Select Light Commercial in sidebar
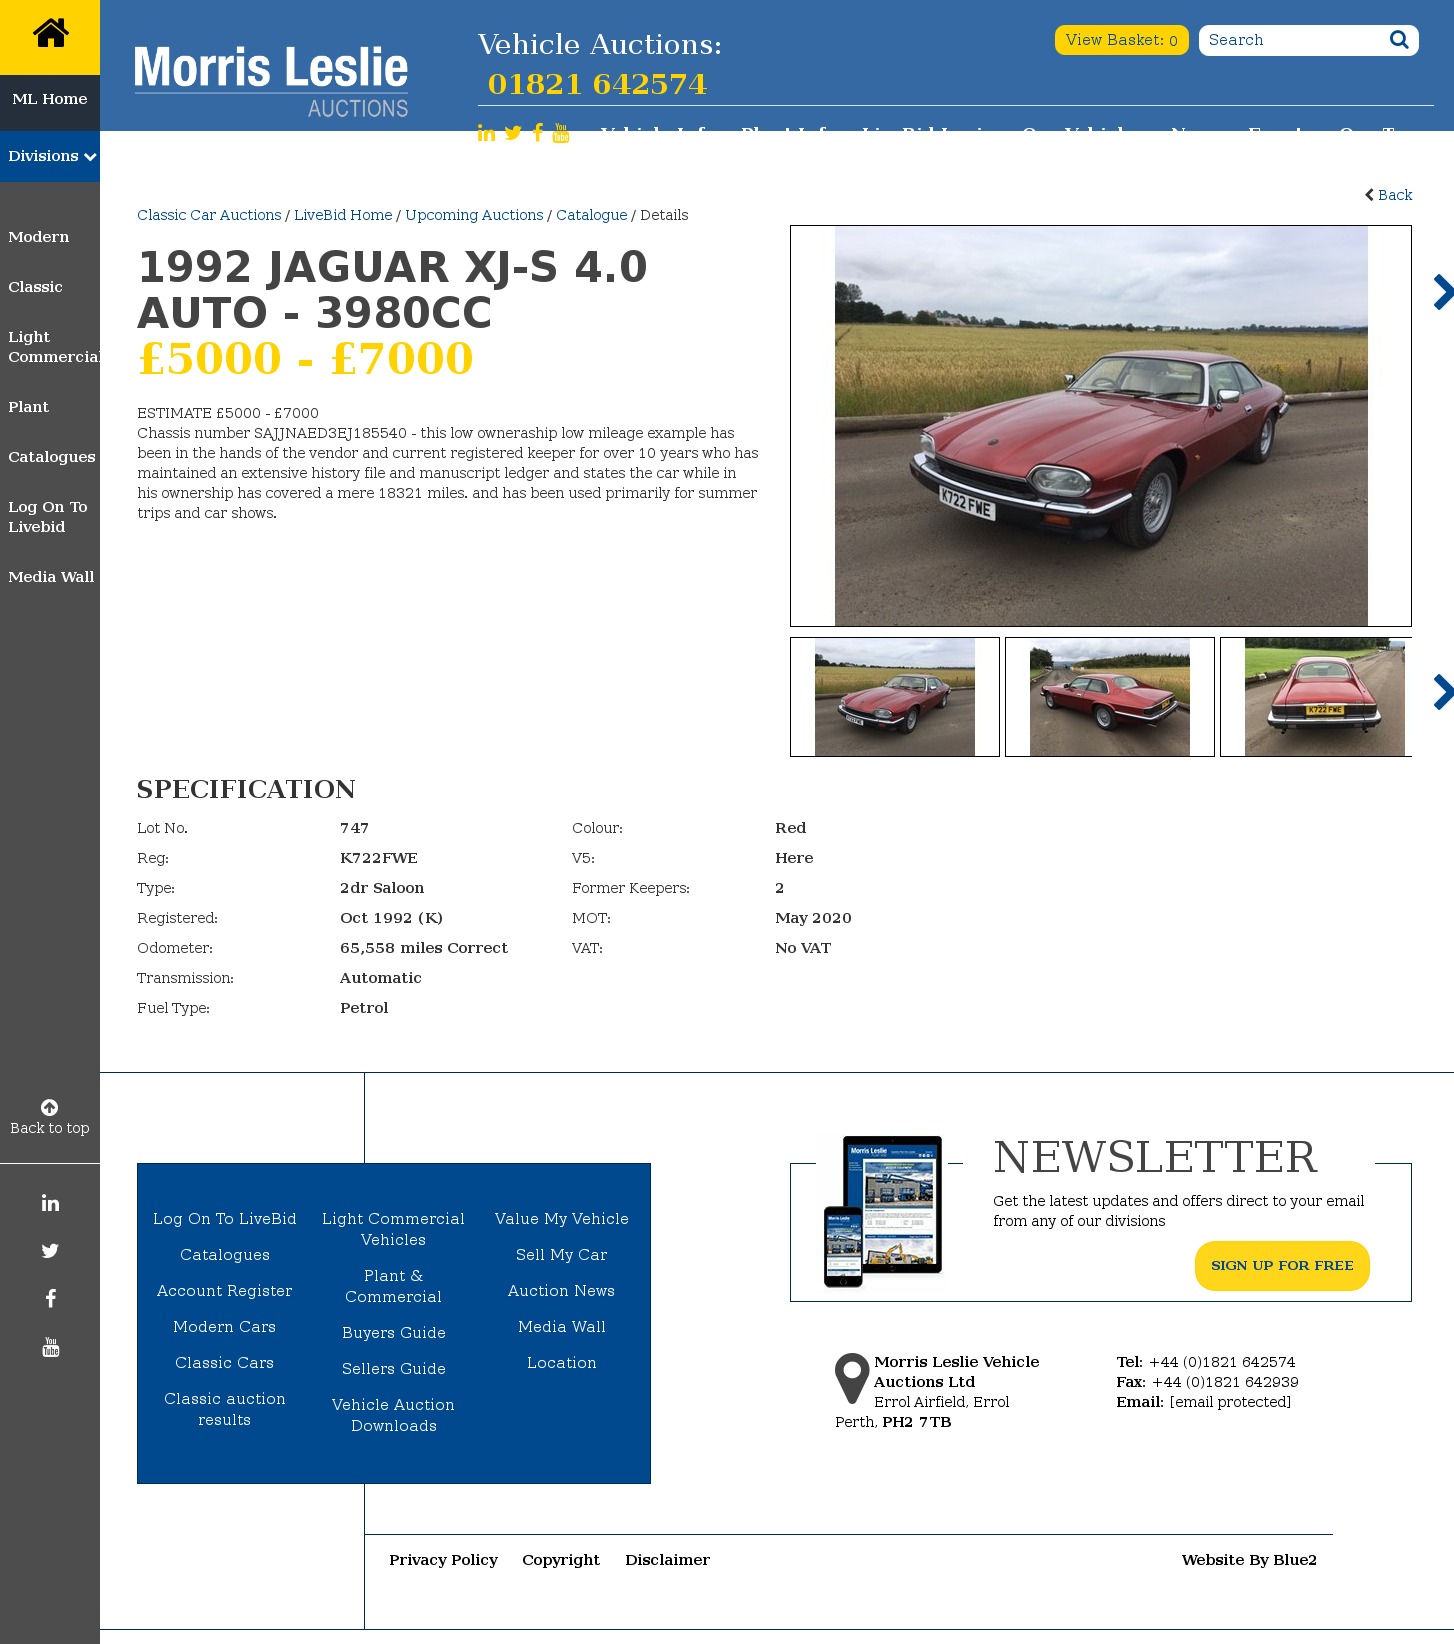Screen dimensions: 1454x1644 pyautogui.click(x=54, y=347)
